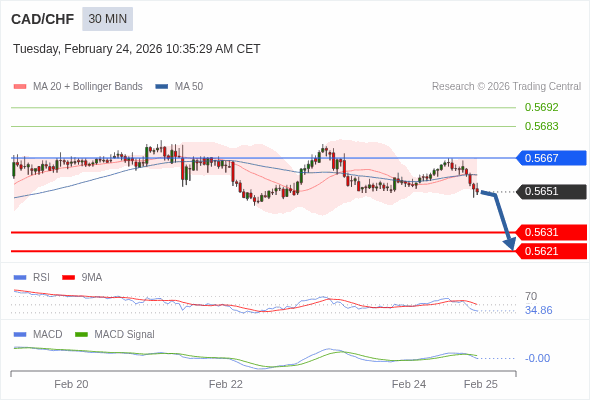Click the red support tag 0.5631
The height and width of the screenshot is (400, 590).
(551, 232)
